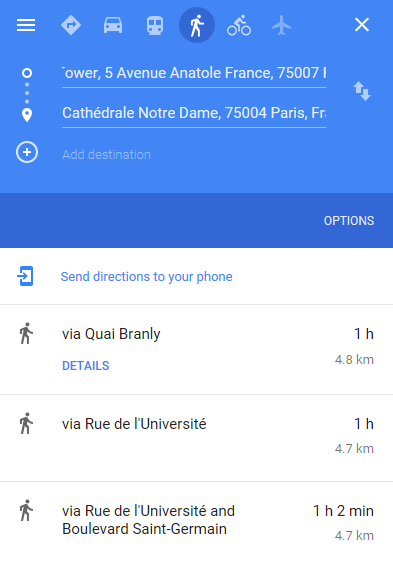The height and width of the screenshot is (561, 393).
Task: Choose the route via Quai Branly
Action: click(x=196, y=350)
